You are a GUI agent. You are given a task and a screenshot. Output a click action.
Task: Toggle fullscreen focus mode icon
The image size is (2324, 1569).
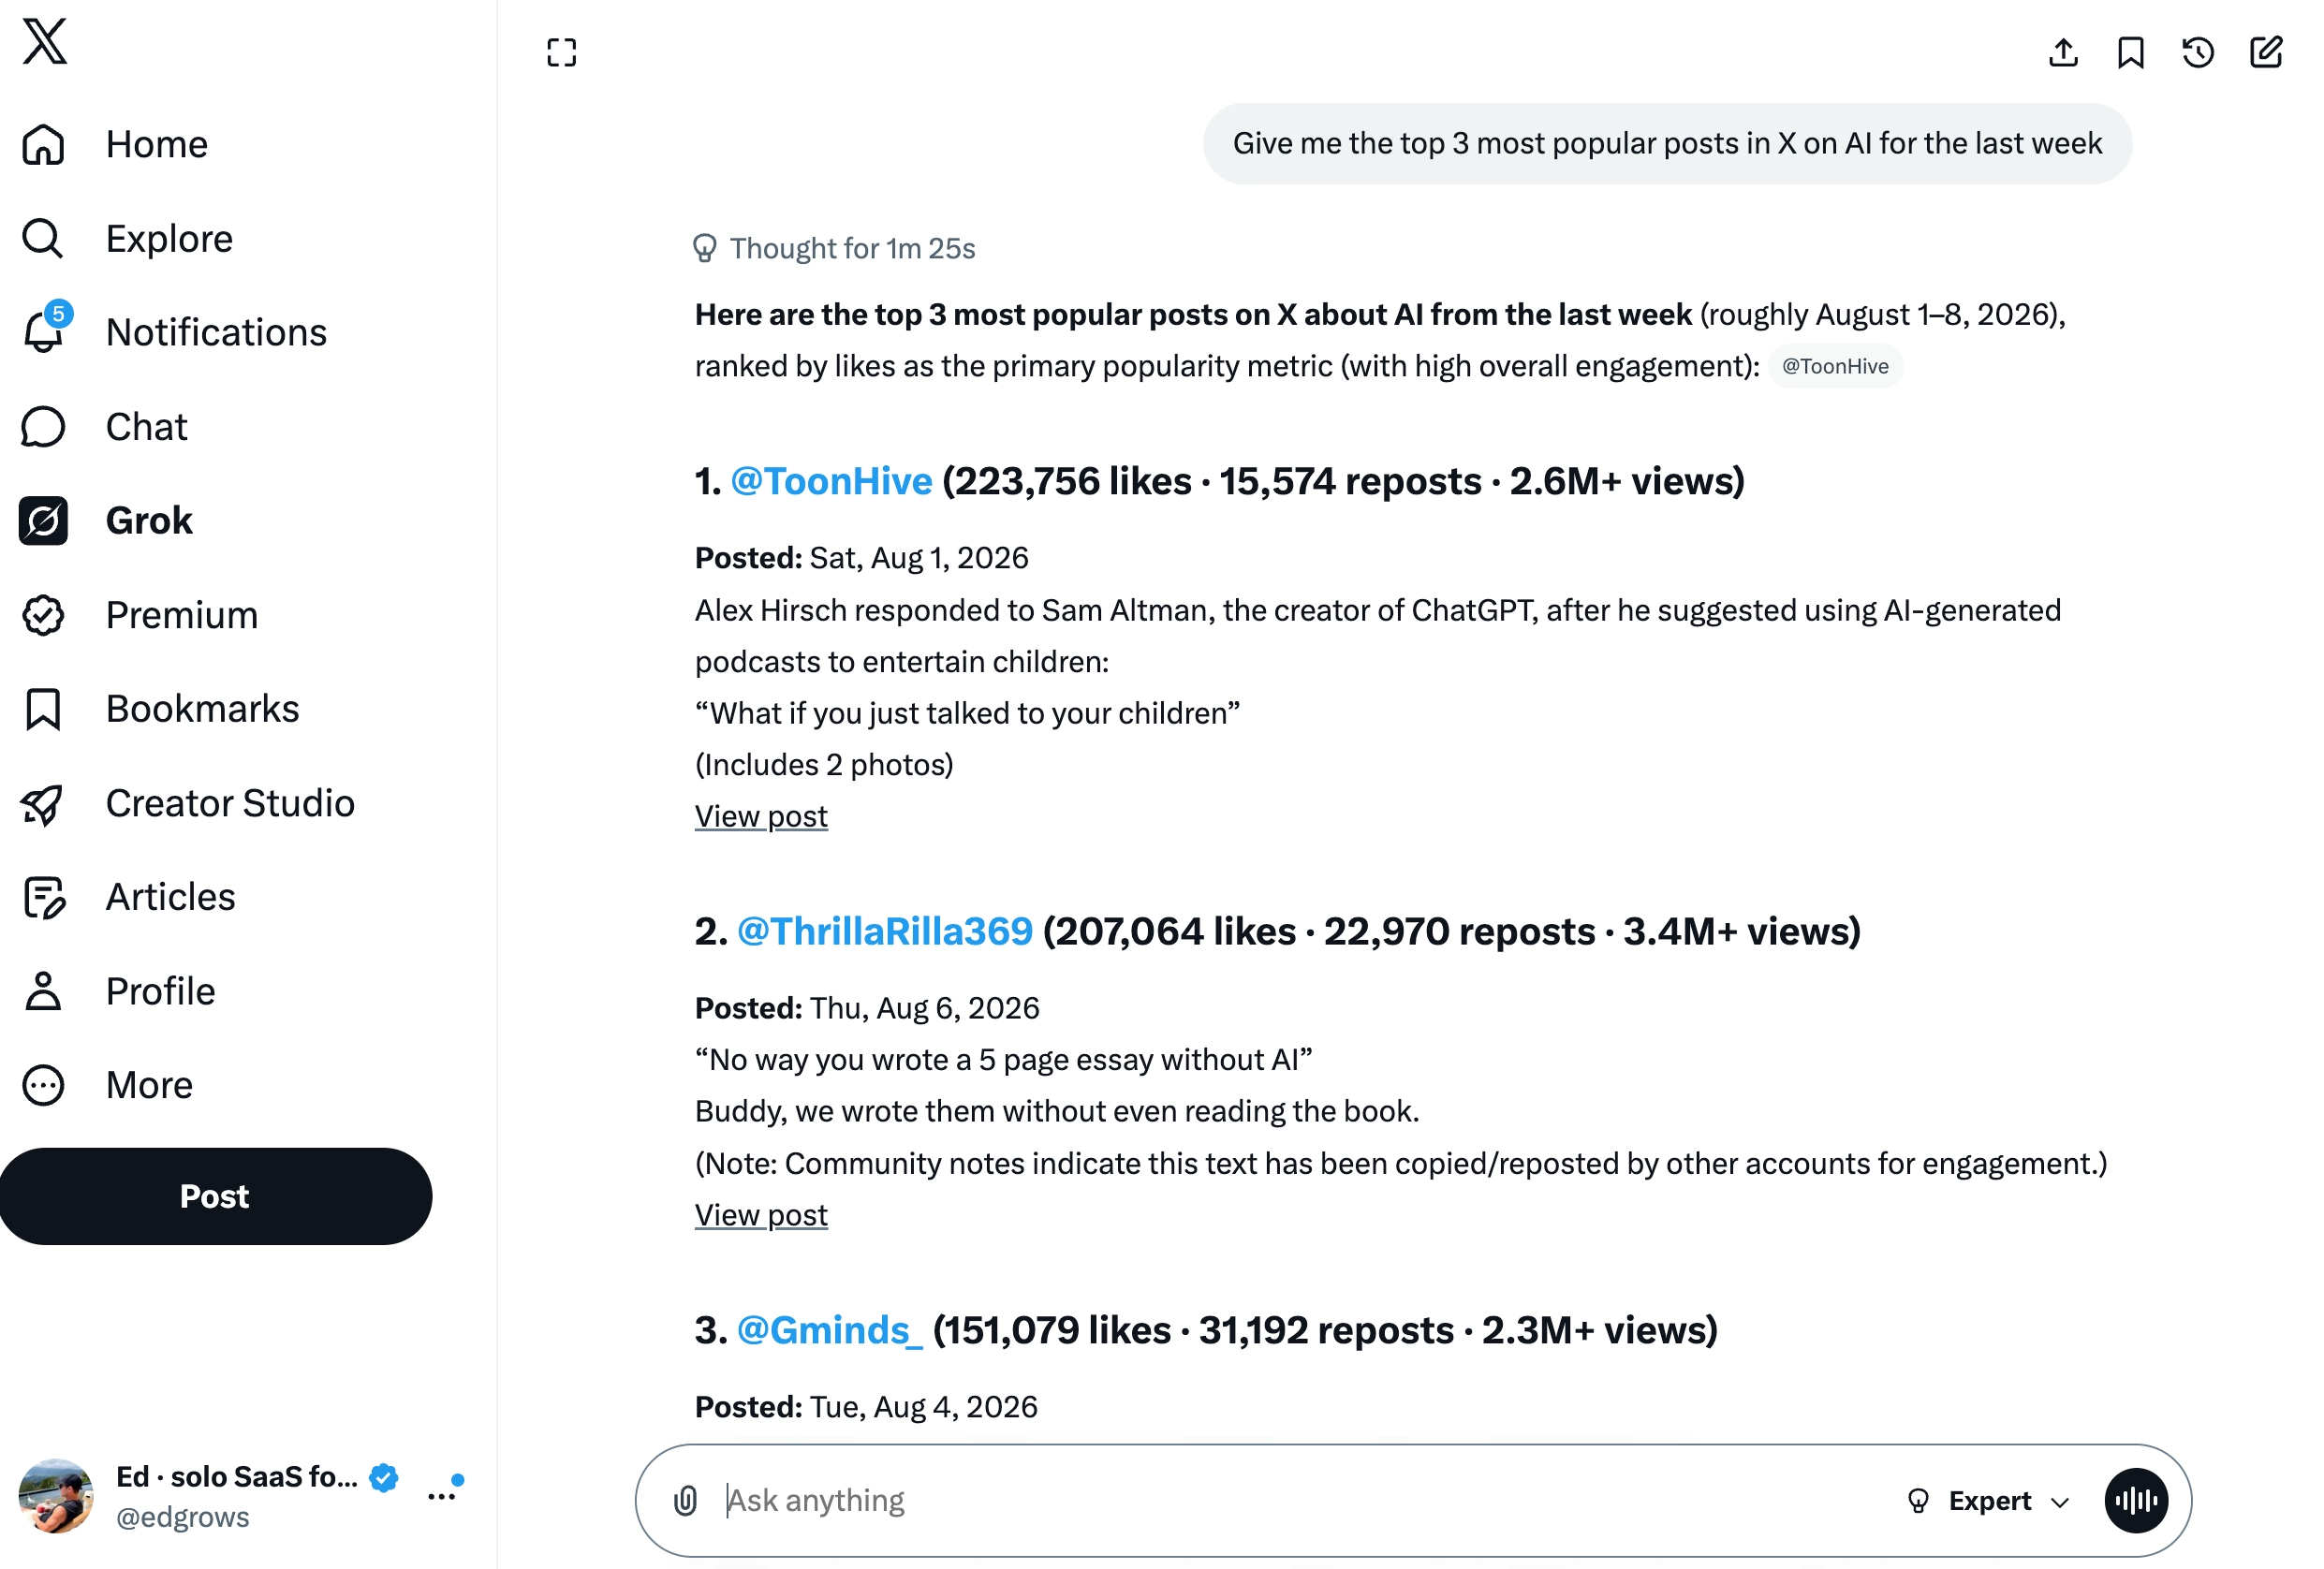point(562,53)
